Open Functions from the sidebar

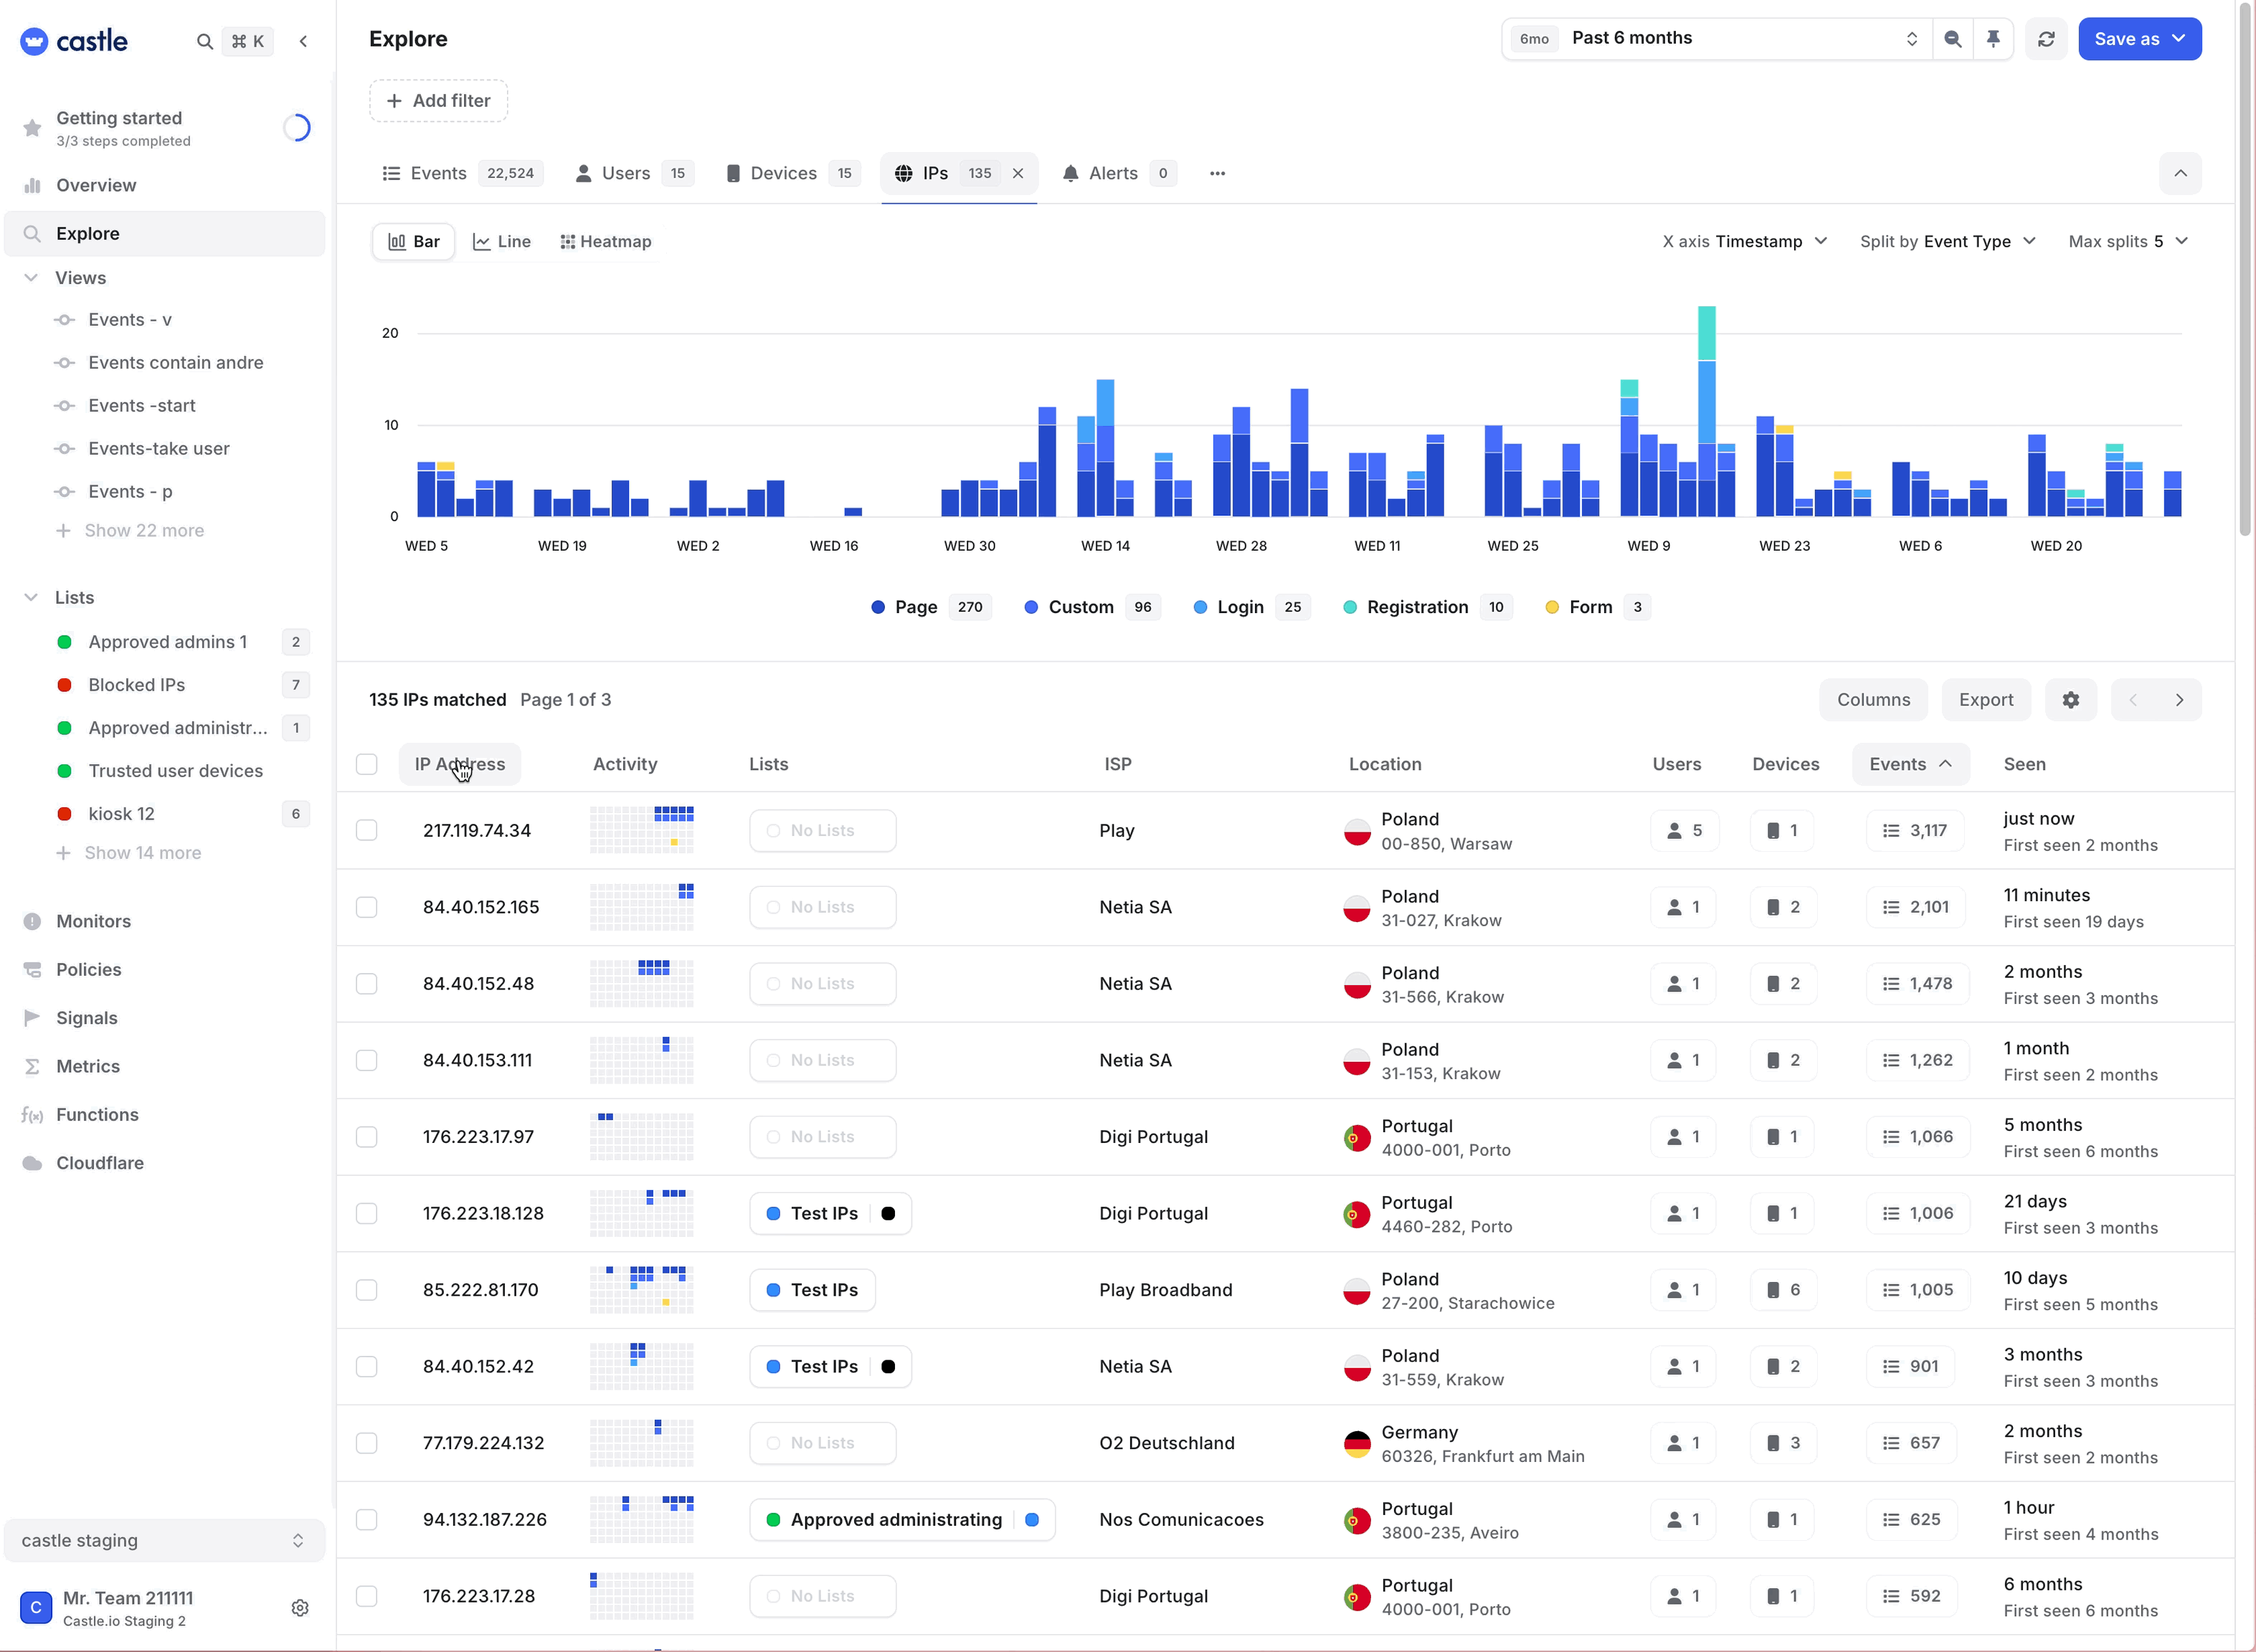[x=97, y=1114]
